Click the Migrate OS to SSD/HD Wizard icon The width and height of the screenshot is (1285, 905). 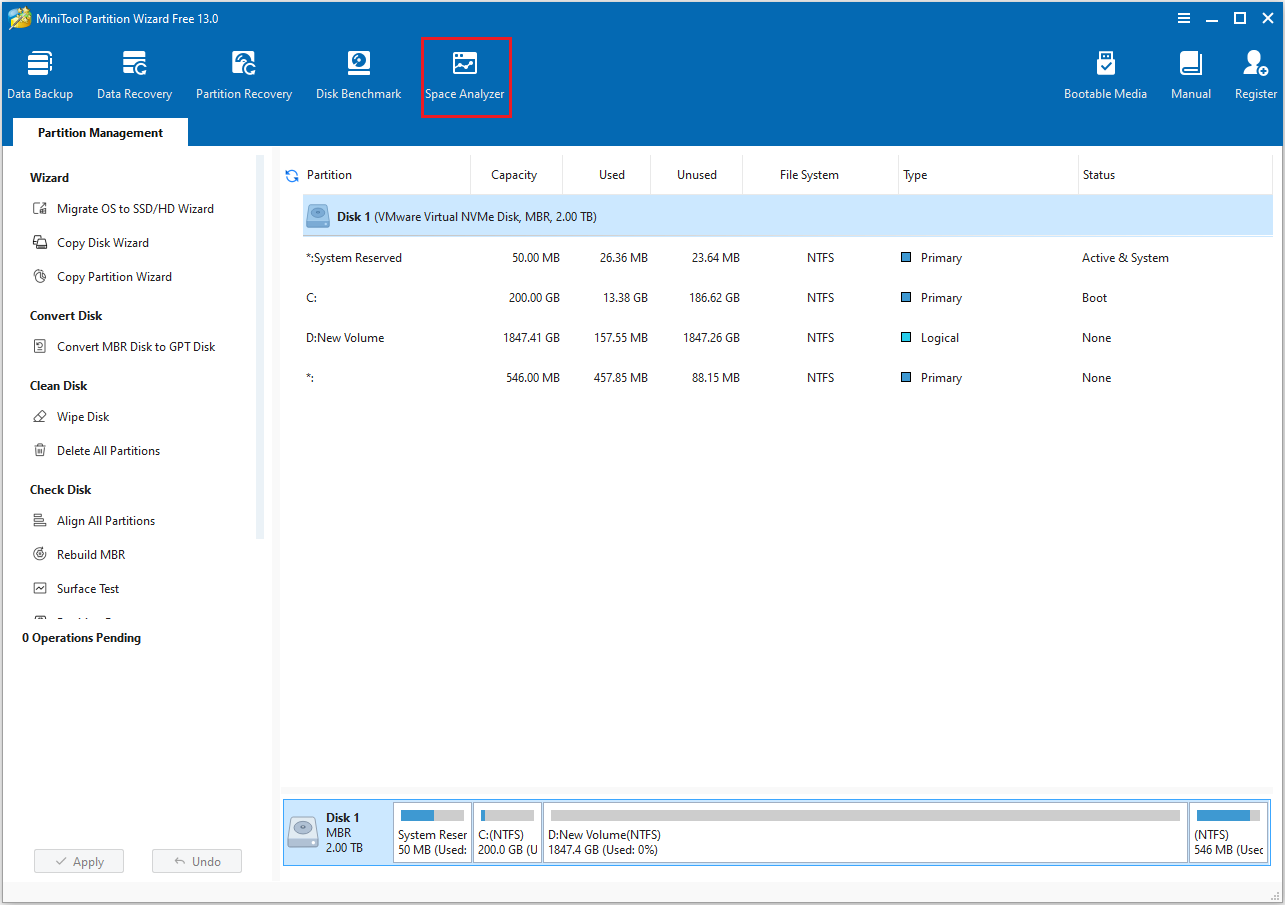tap(40, 209)
